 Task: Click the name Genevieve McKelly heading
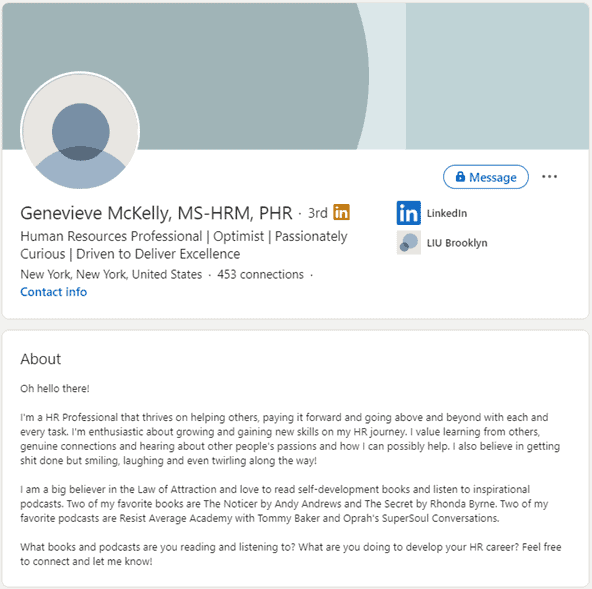click(x=156, y=213)
